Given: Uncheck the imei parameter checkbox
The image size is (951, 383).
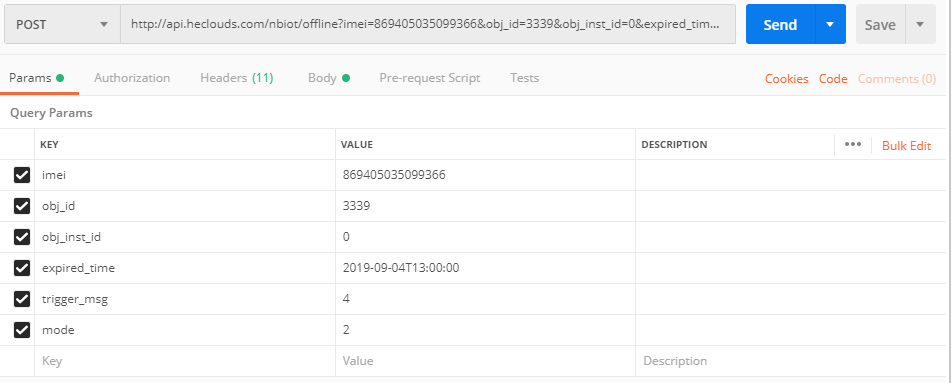Looking at the screenshot, I should (22, 175).
